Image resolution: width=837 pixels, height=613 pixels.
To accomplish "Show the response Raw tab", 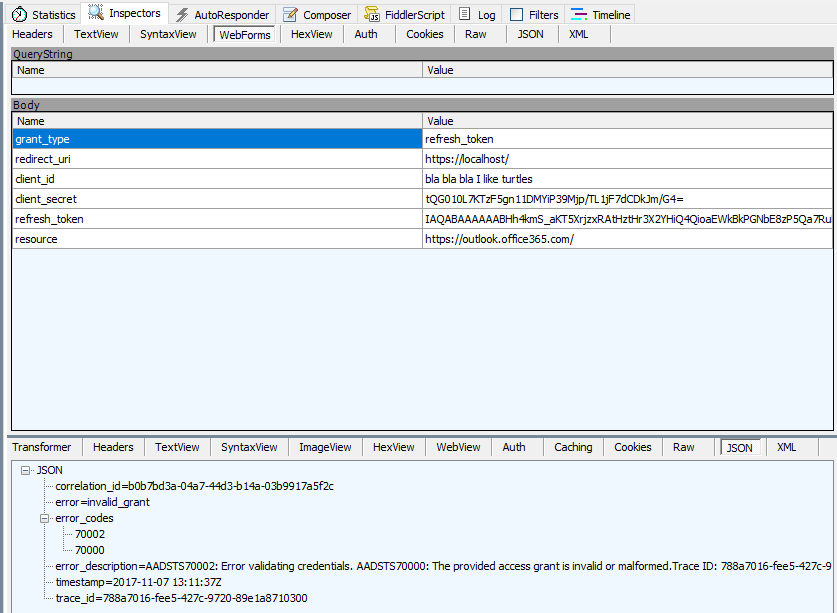I will pos(683,447).
